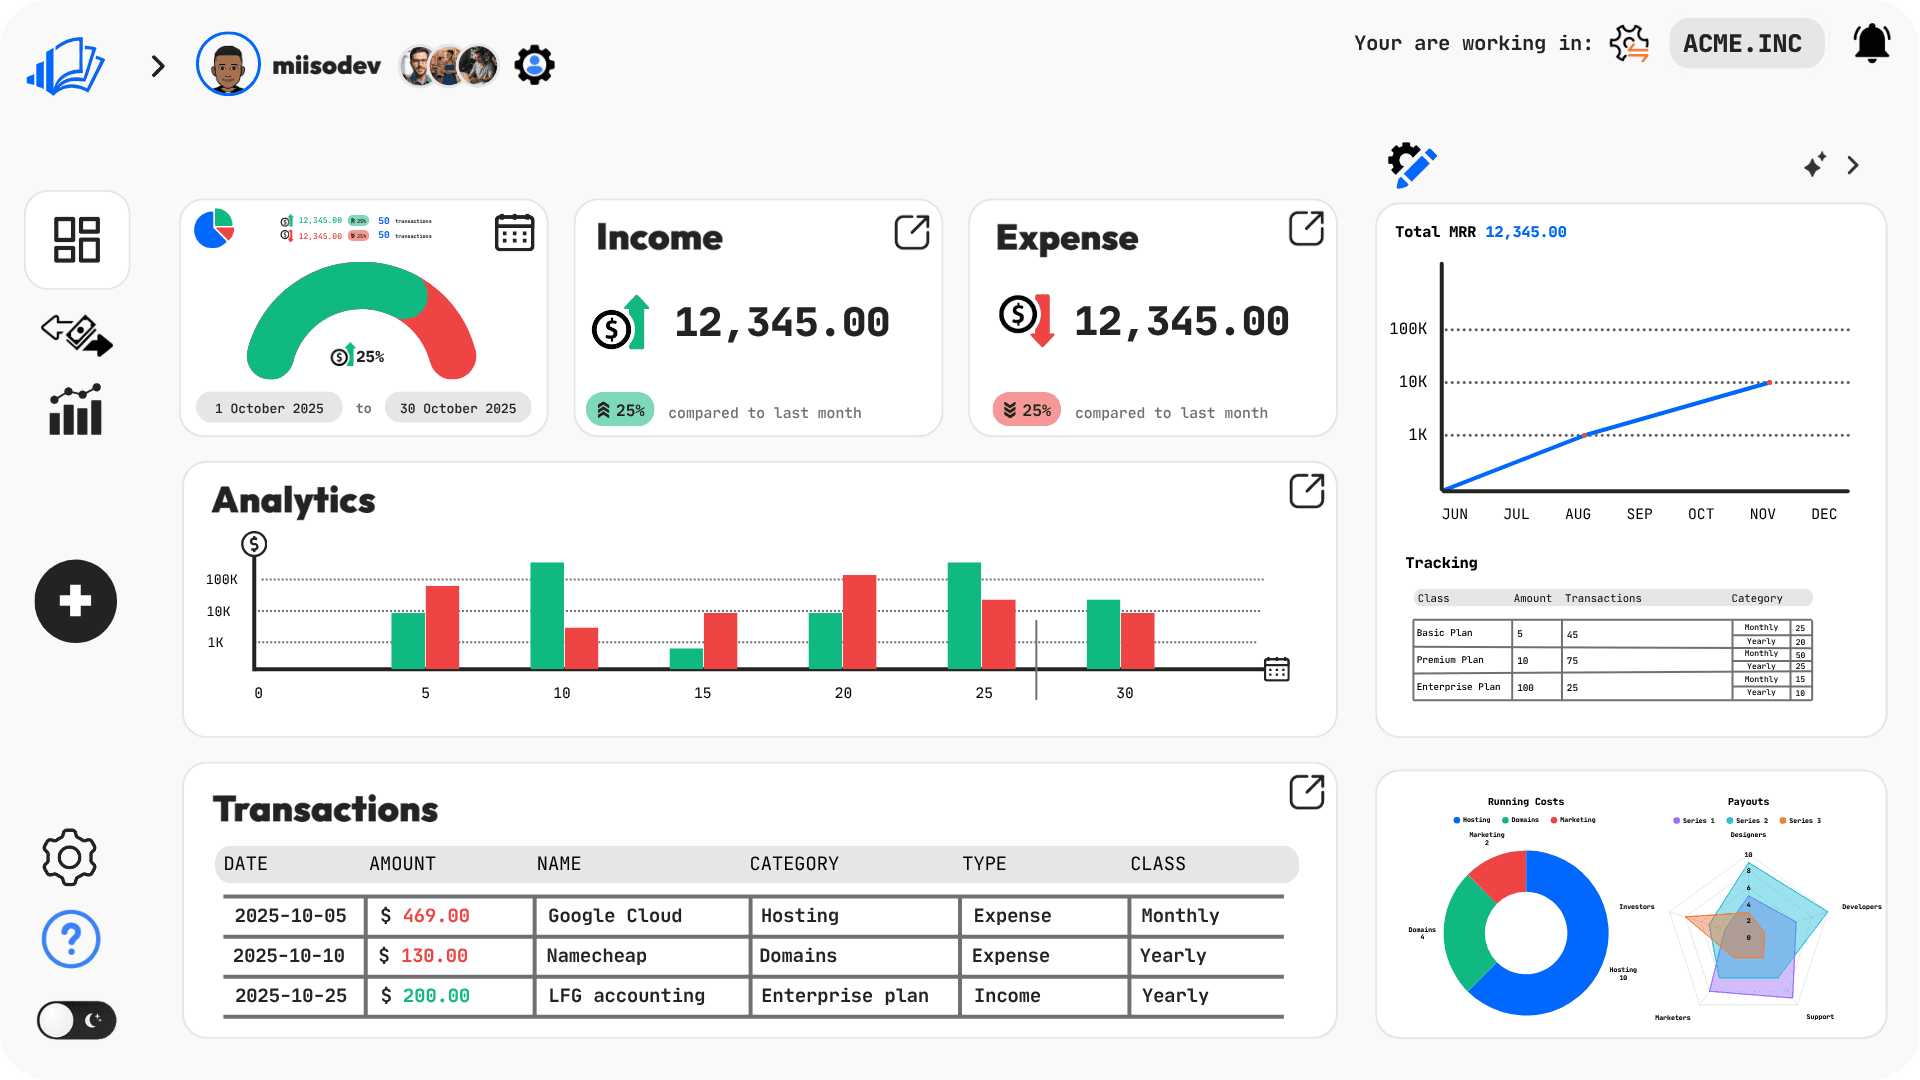Change end date via 30 October 2025 button
This screenshot has width=1920, height=1080.
click(457, 407)
